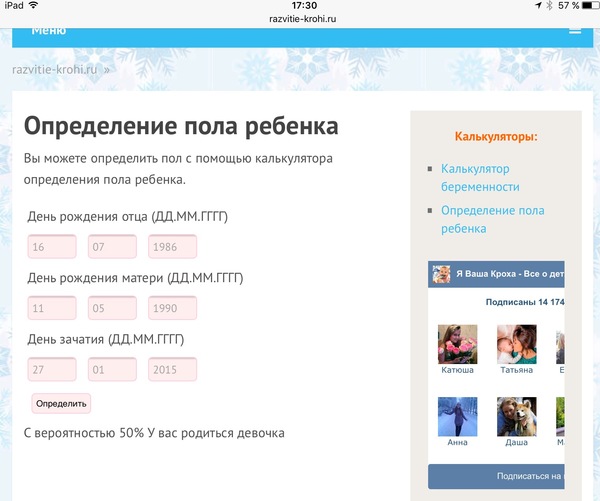Screen dimensions: 600x501
Task: Click the name Катюша under photo
Action: click(458, 370)
